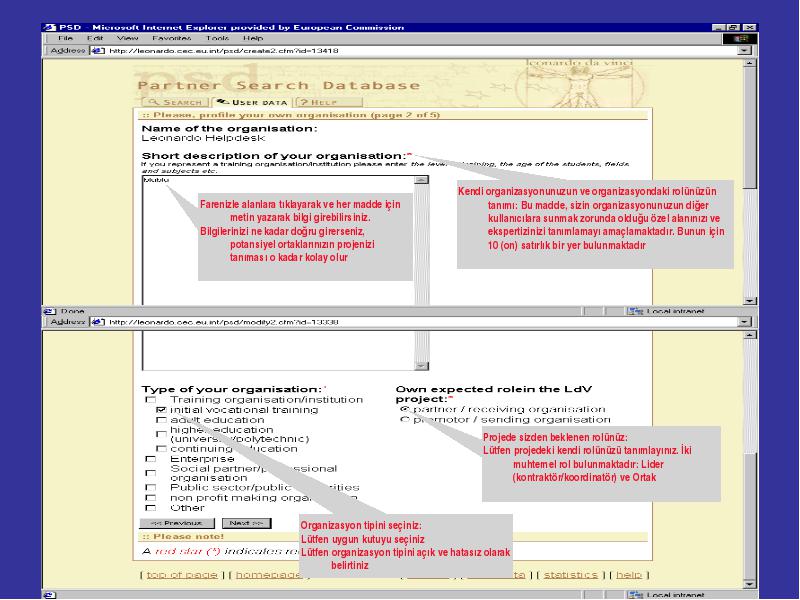This screenshot has height=600, width=800.
Task: Click the IE logo in the title bar
Action: (50, 28)
